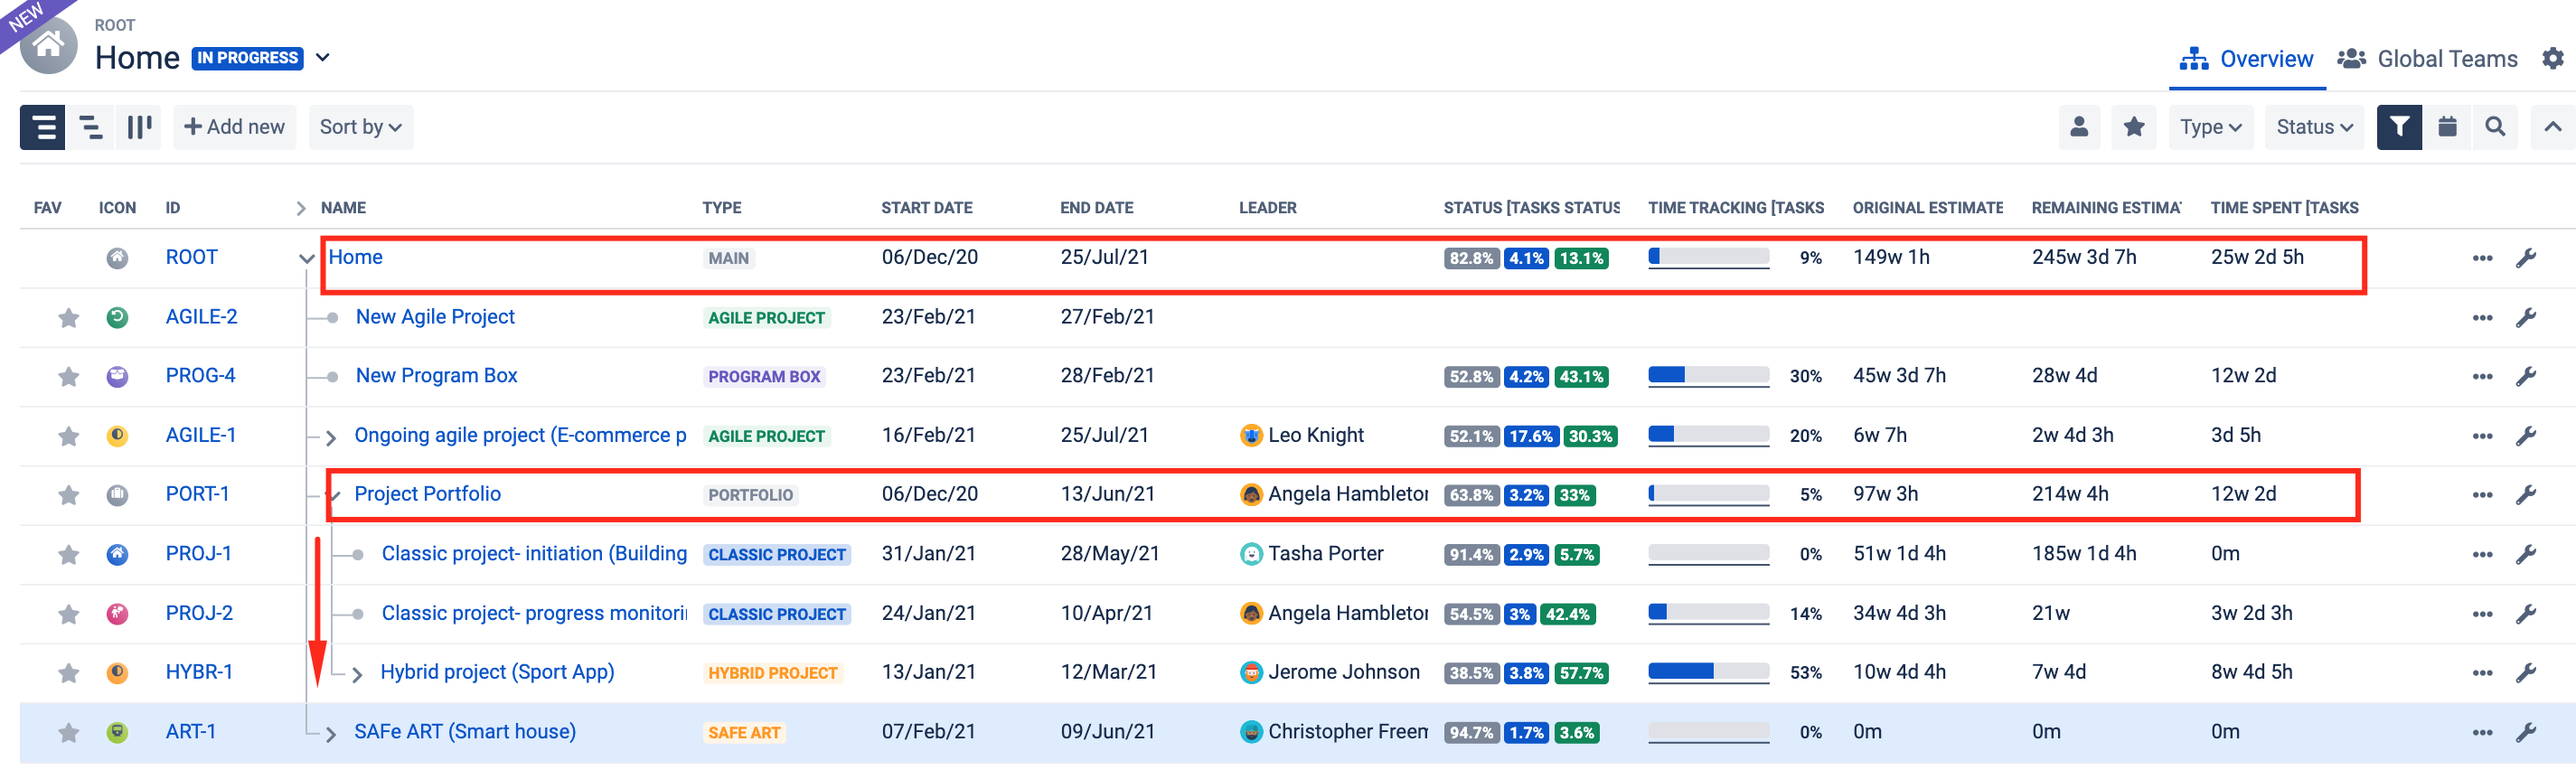
Task: Favorite the PROG-4 row star
Action: [x=68, y=376]
